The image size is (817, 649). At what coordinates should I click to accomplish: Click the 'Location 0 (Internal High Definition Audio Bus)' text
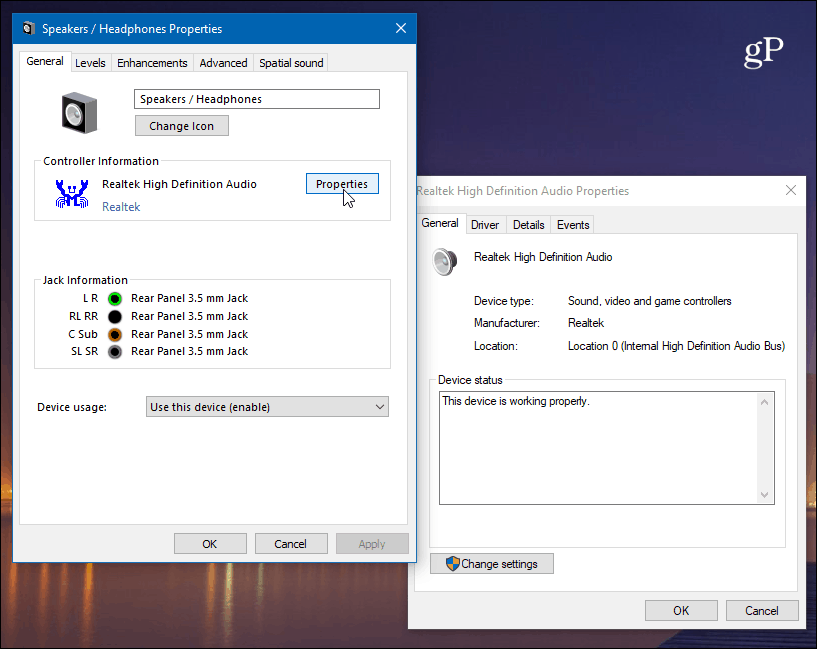676,346
